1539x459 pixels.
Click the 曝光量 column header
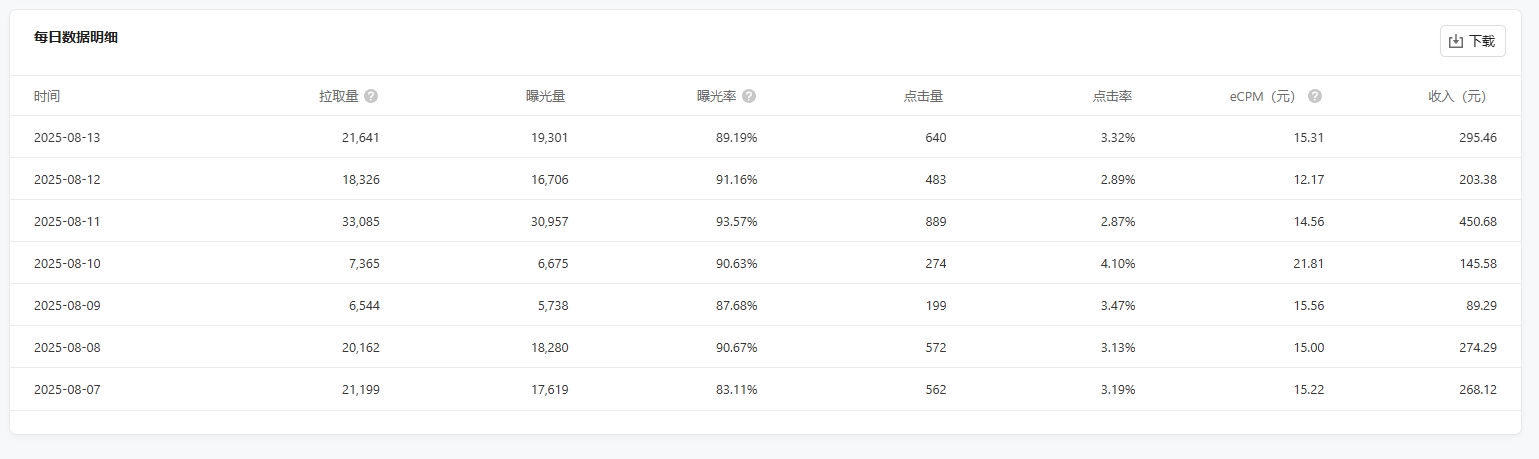546,96
